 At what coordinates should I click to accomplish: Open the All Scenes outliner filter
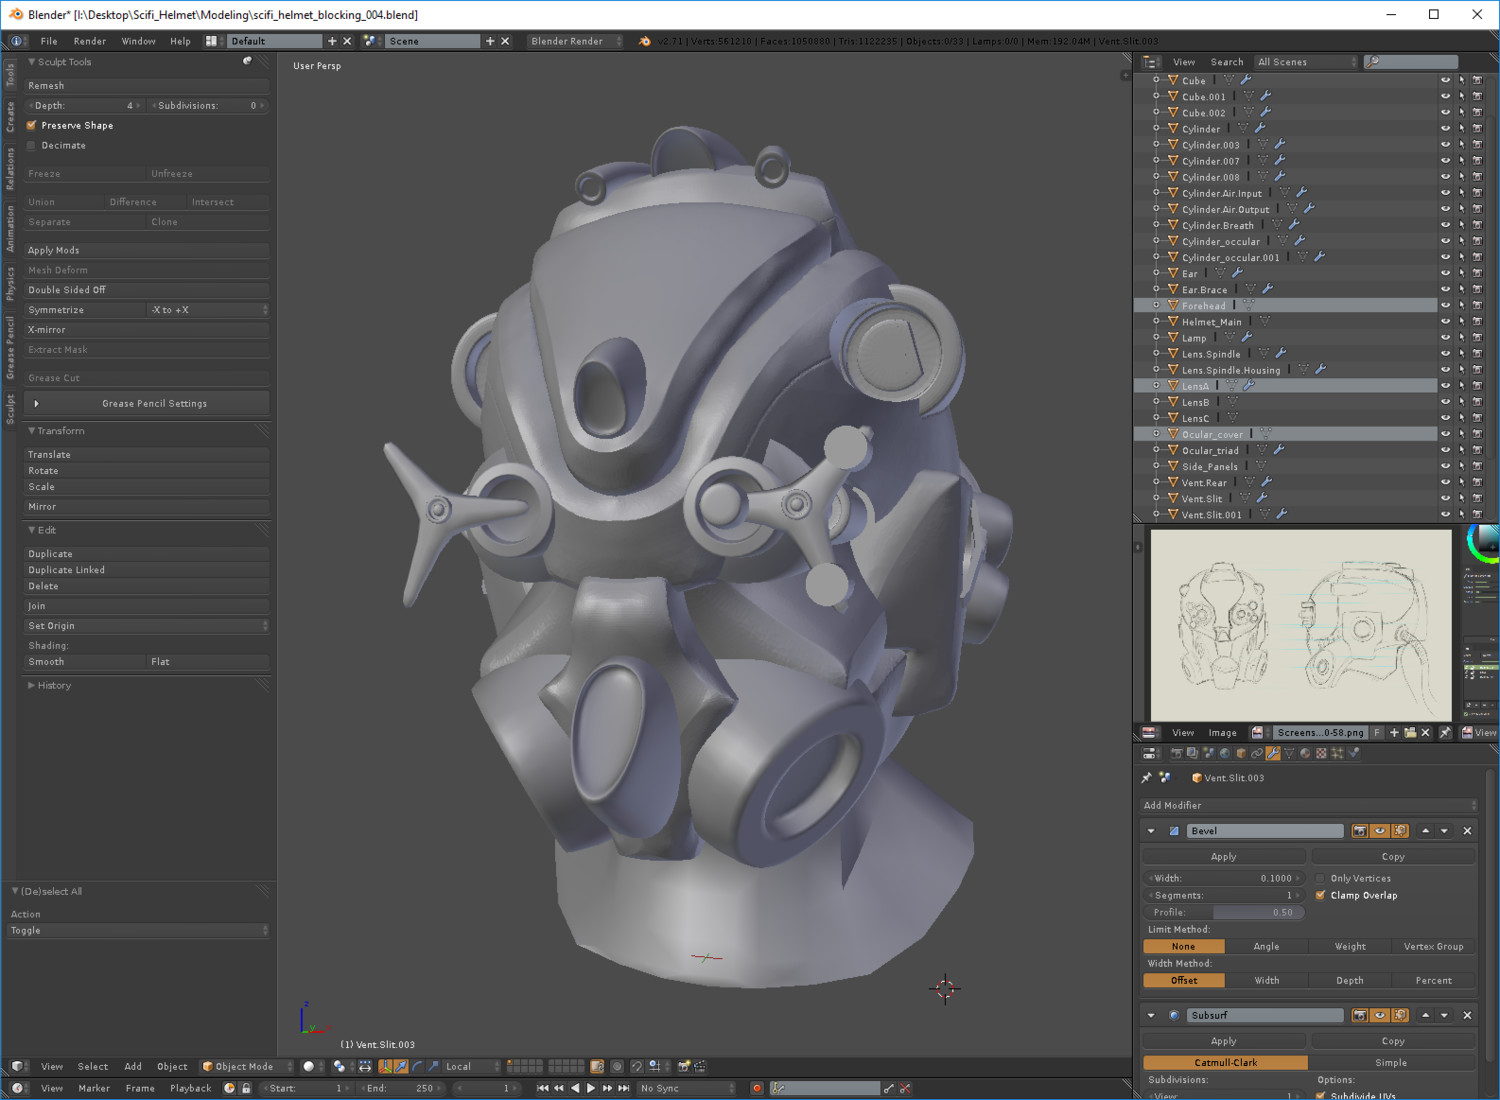(x=1306, y=62)
